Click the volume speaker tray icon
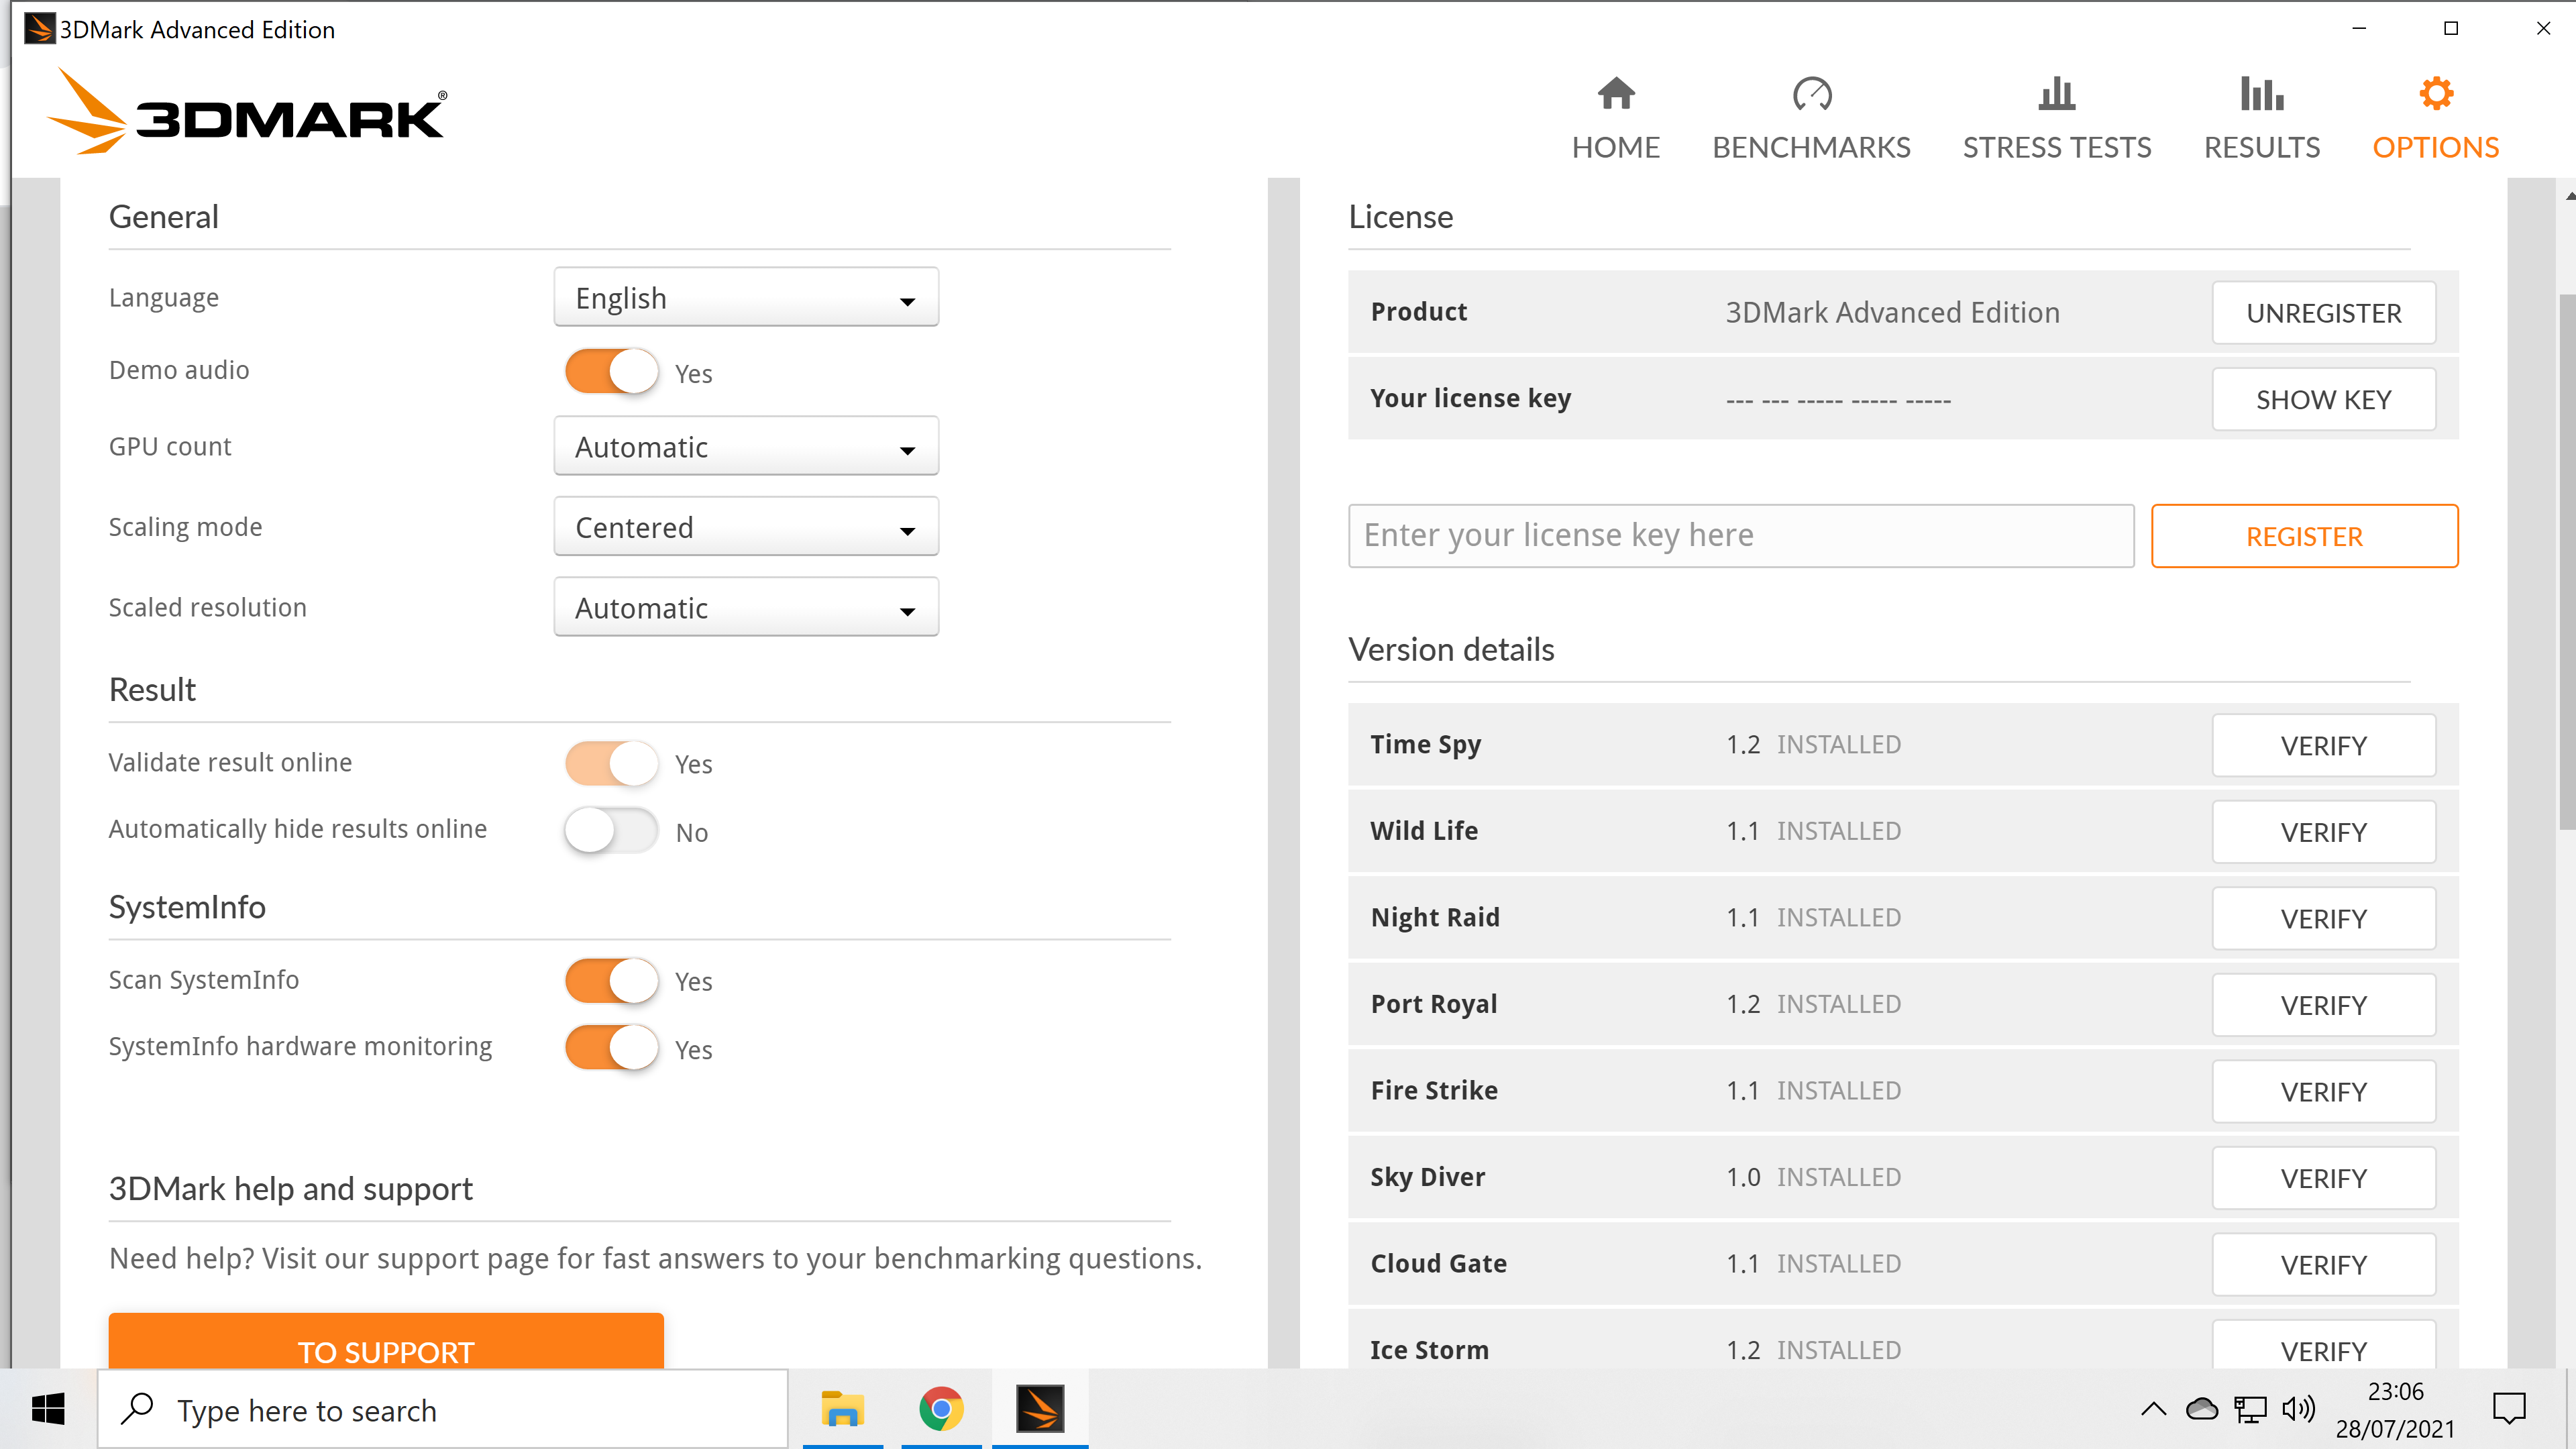 coord(2298,1410)
